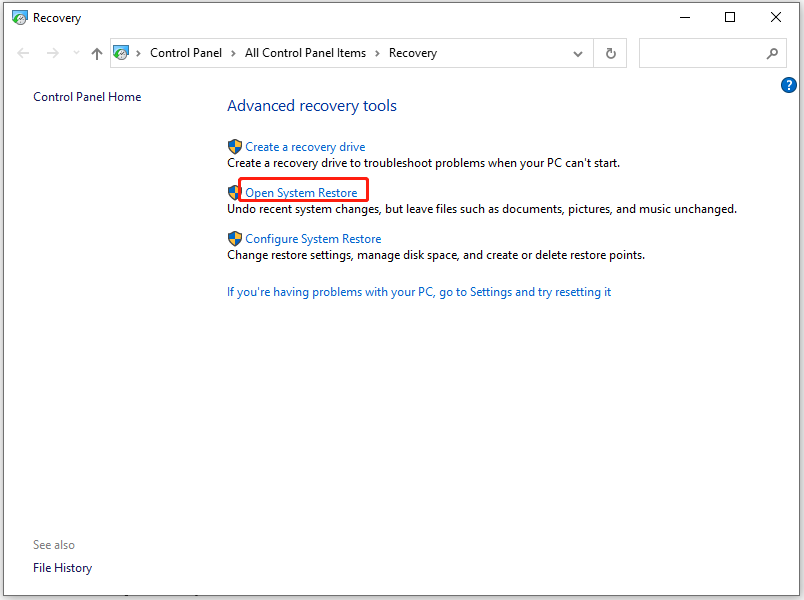Go up one level with up arrow
Viewport: 804px width, 600px height.
point(96,53)
